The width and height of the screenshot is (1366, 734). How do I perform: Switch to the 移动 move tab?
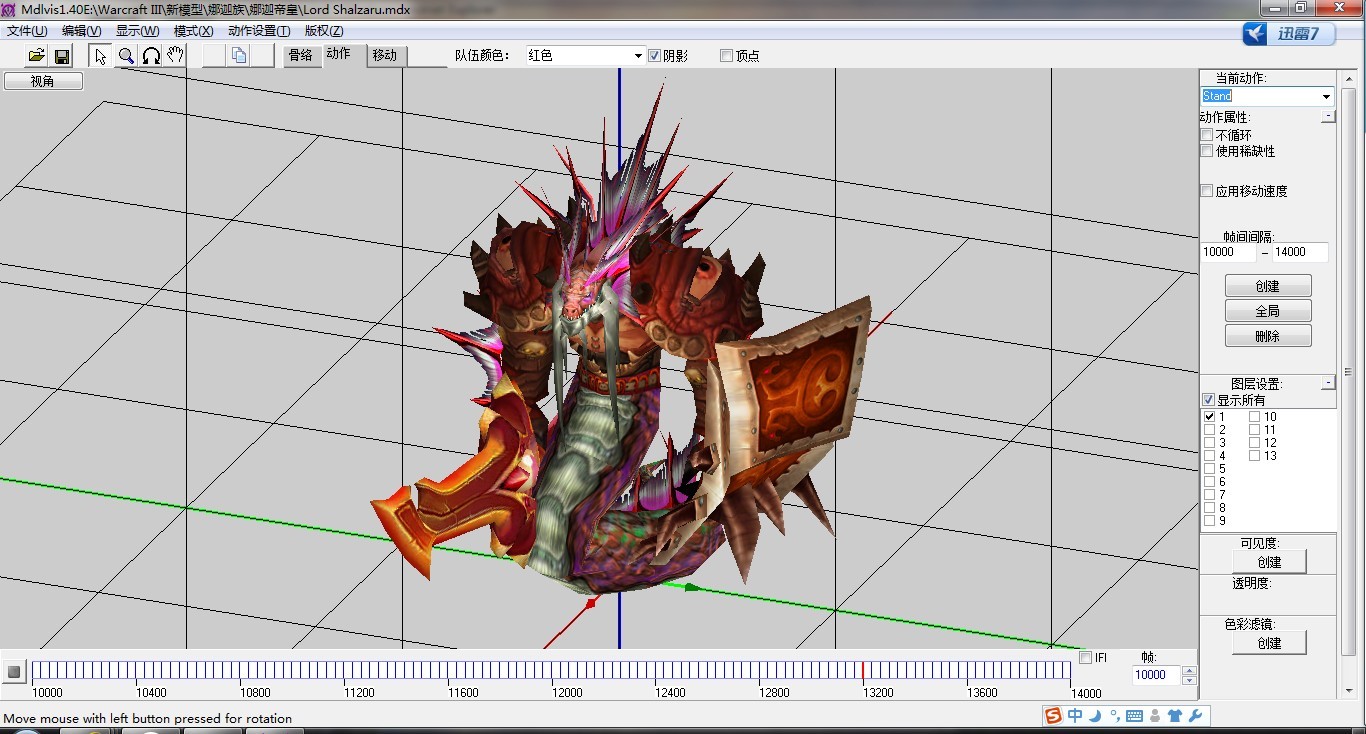click(x=385, y=56)
